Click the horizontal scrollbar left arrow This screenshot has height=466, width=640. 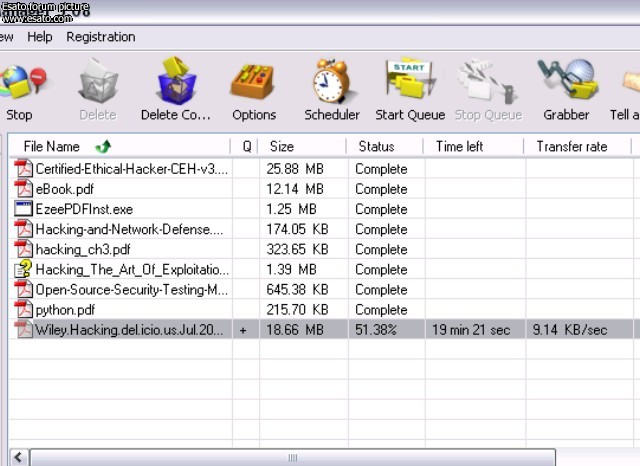point(19,457)
